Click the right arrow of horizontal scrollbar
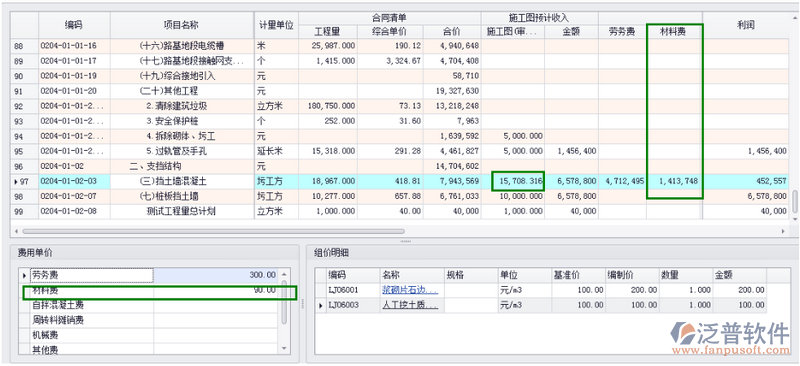The height and width of the screenshot is (366, 800). (783, 231)
